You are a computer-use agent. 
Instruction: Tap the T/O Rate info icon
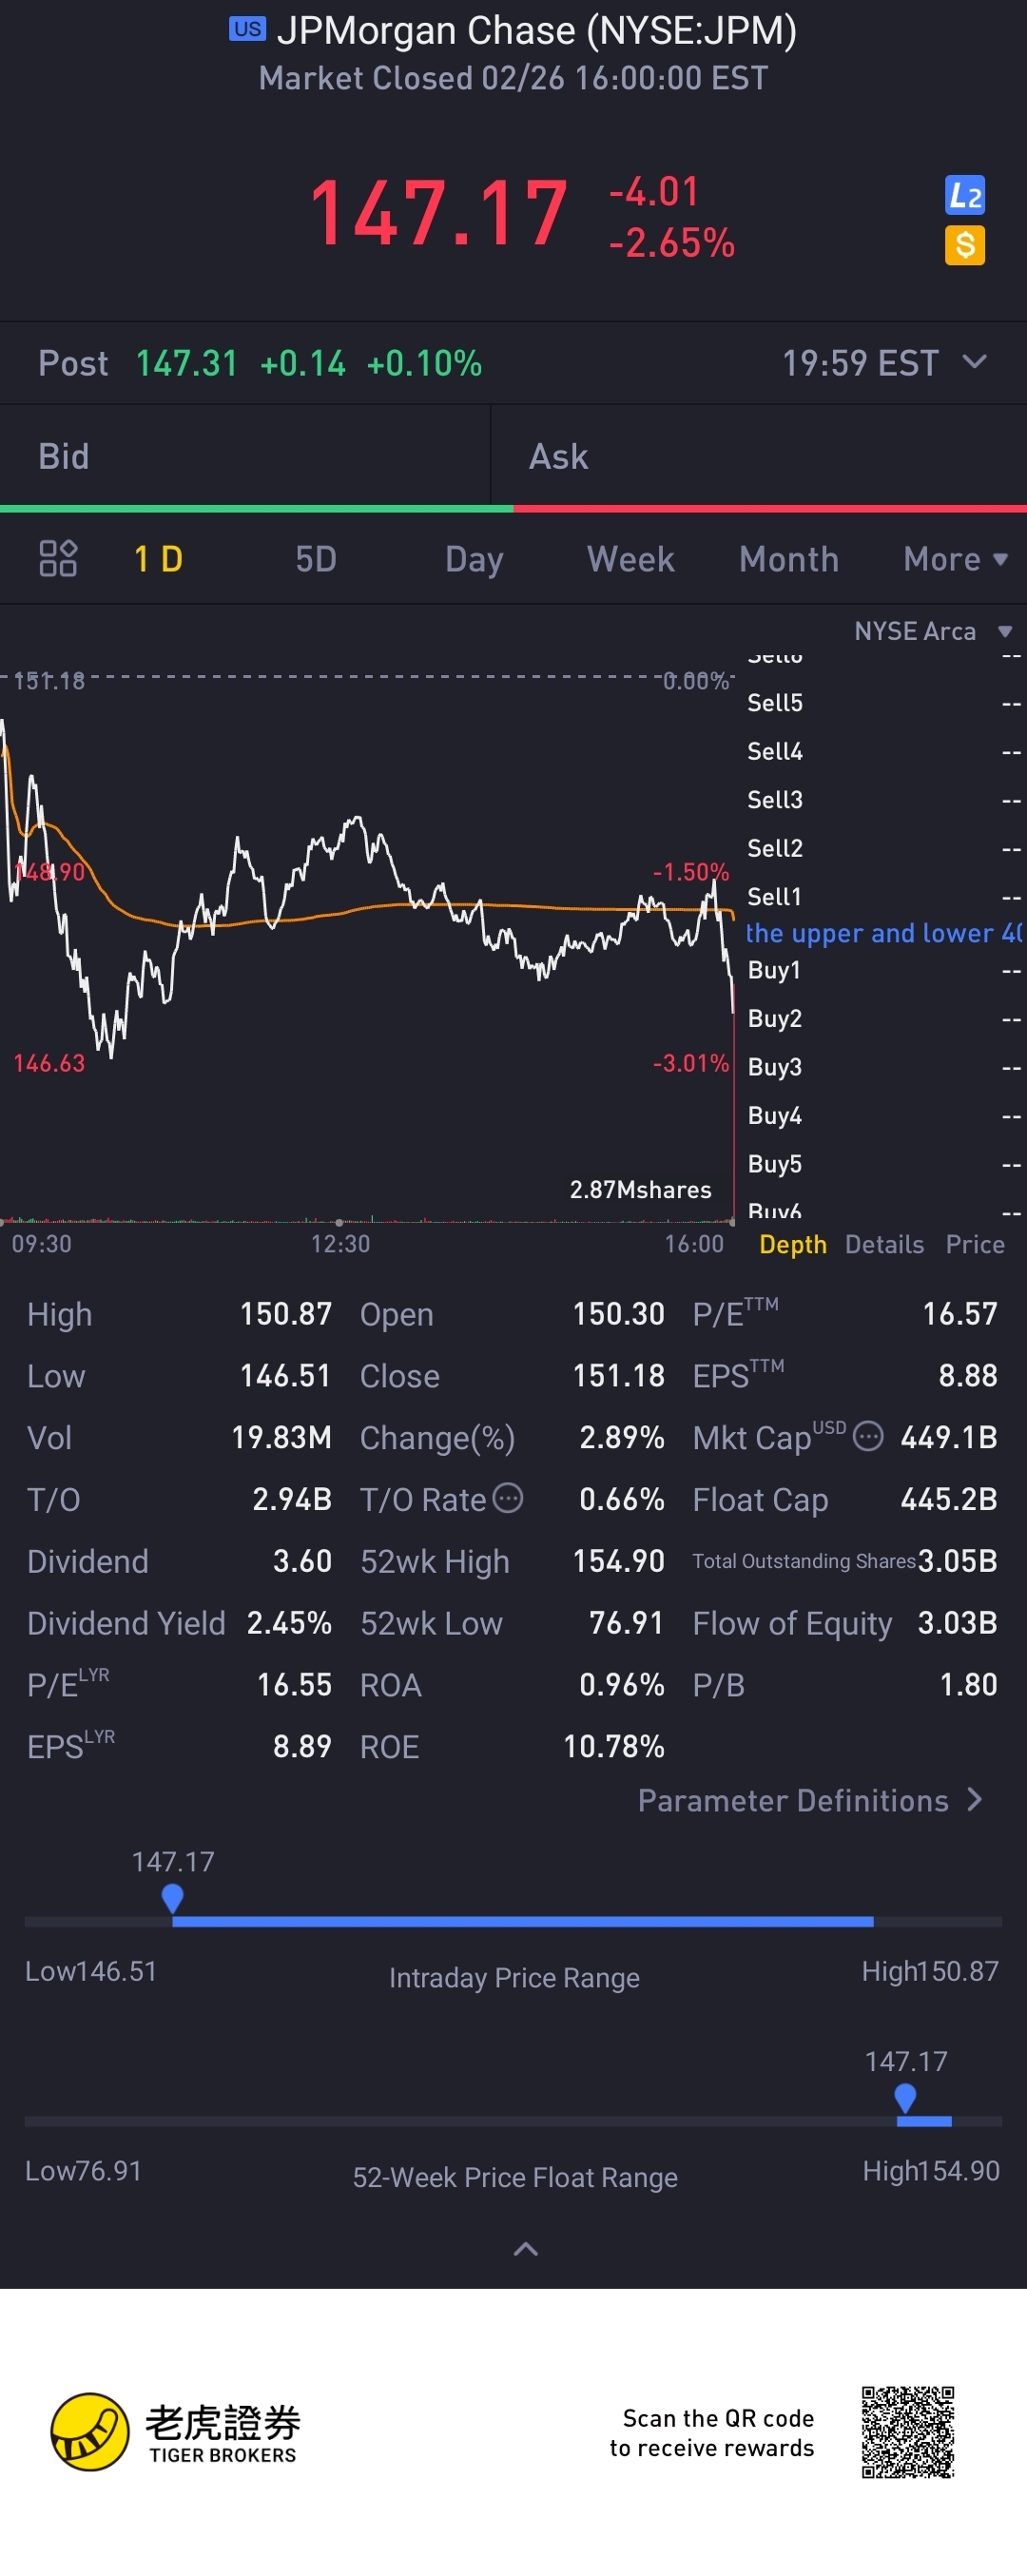508,1498
